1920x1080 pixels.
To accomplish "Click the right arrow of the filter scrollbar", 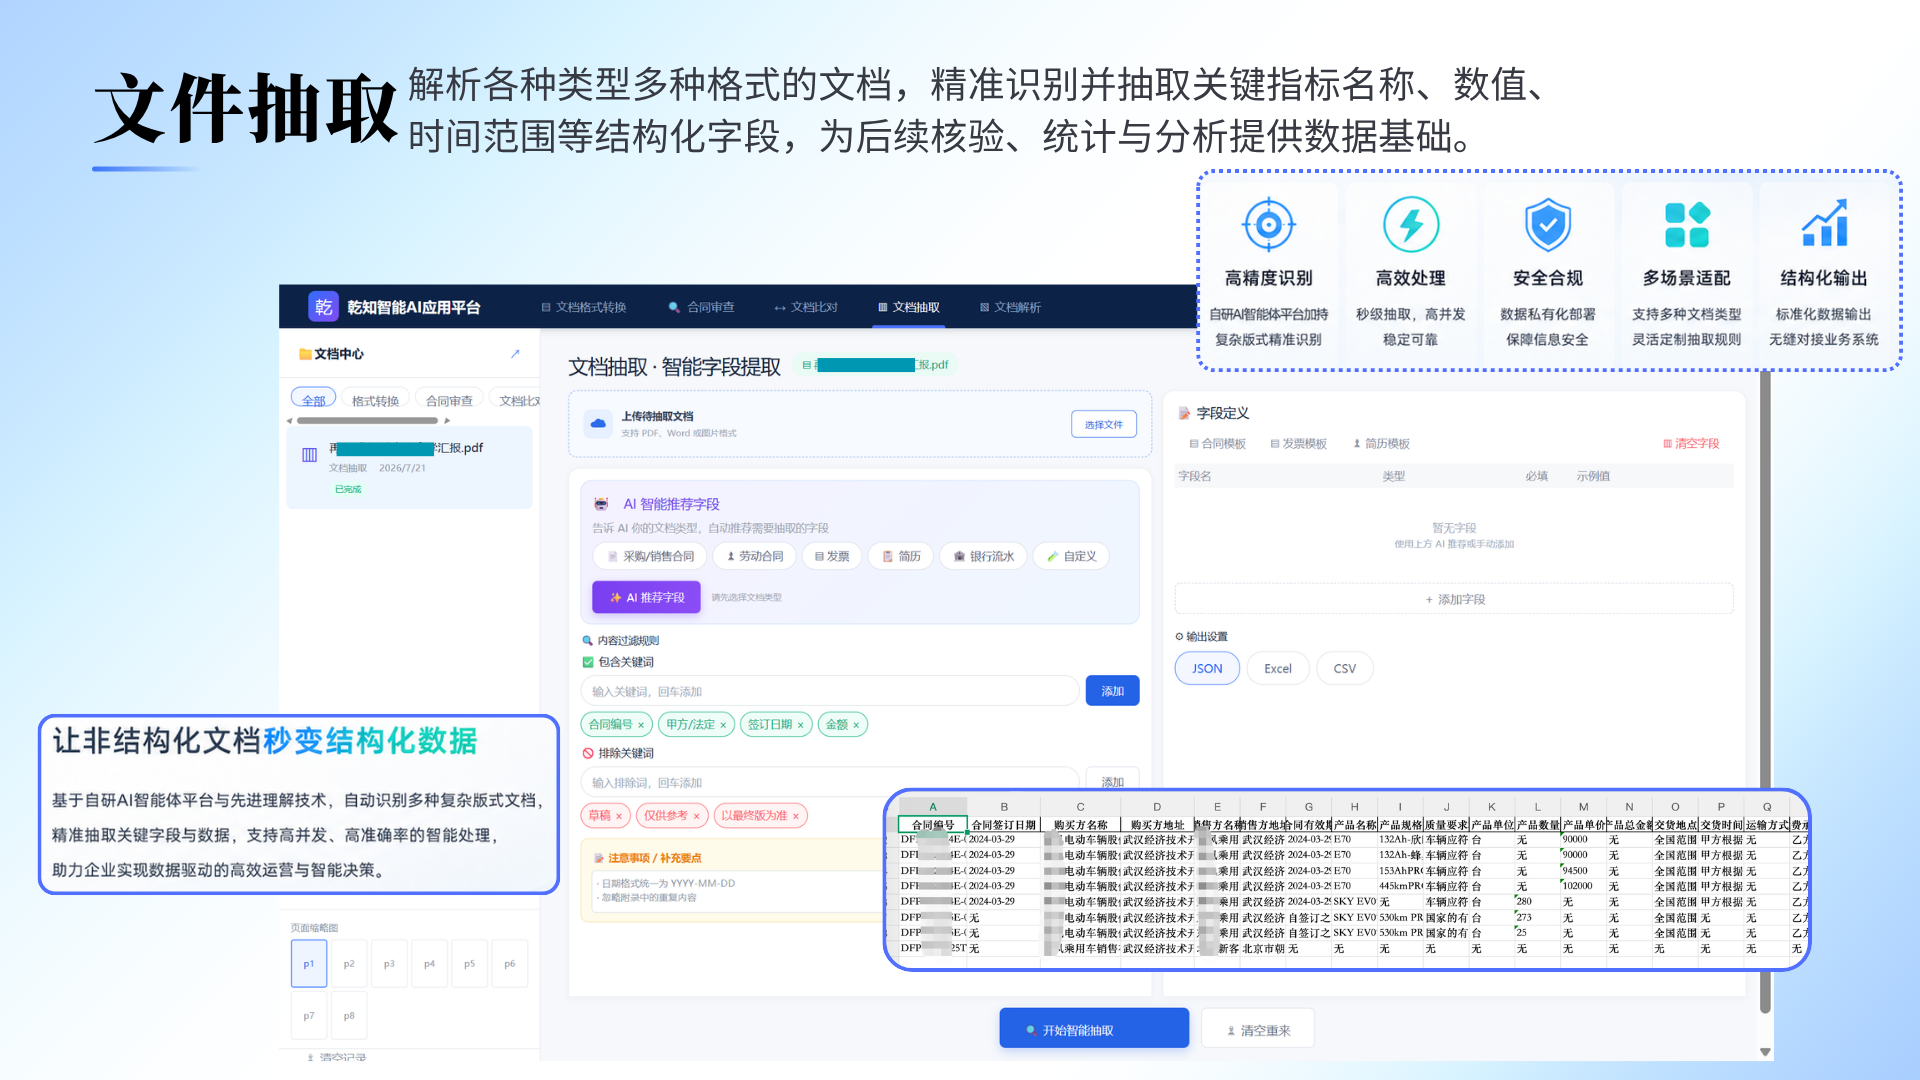I will pos(447,421).
